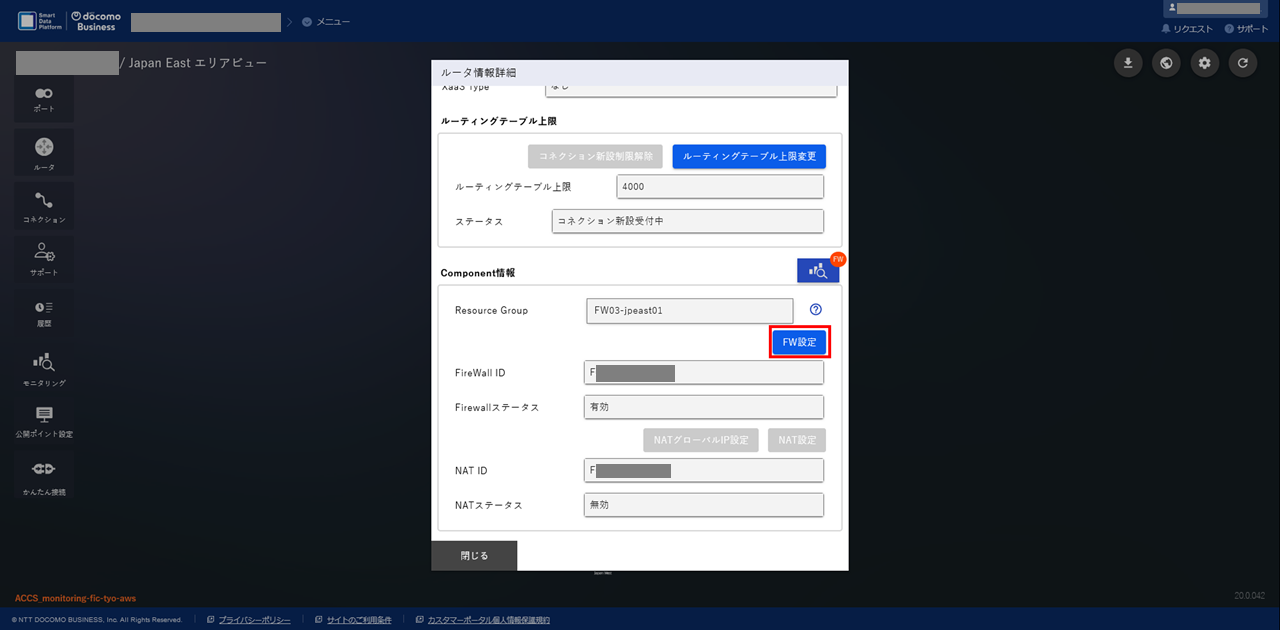Open settings gear icon
The height and width of the screenshot is (630, 1280).
[1204, 63]
